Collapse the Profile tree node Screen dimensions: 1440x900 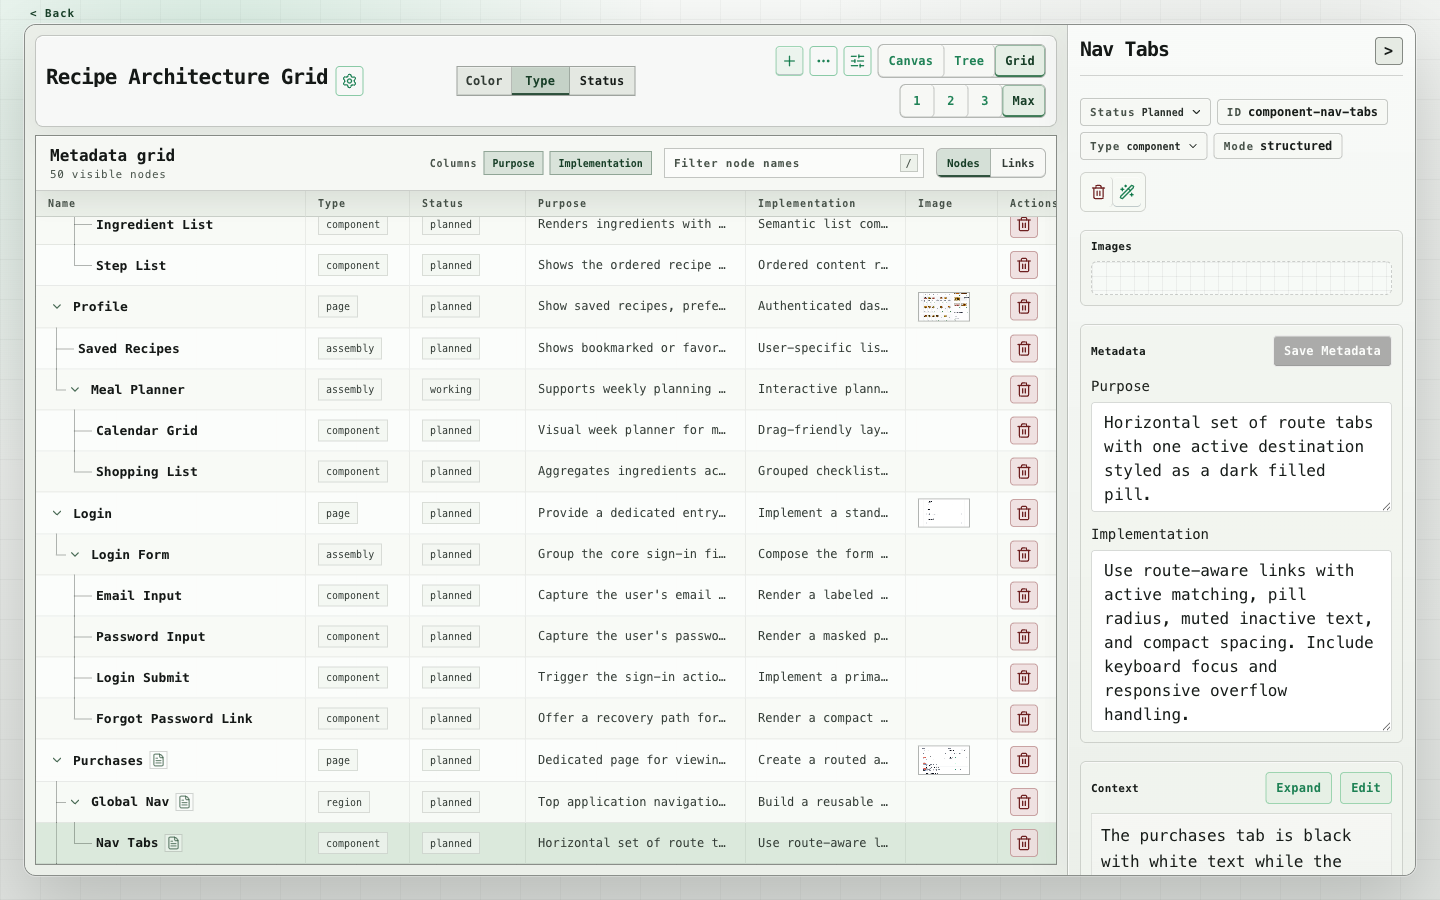point(57,307)
